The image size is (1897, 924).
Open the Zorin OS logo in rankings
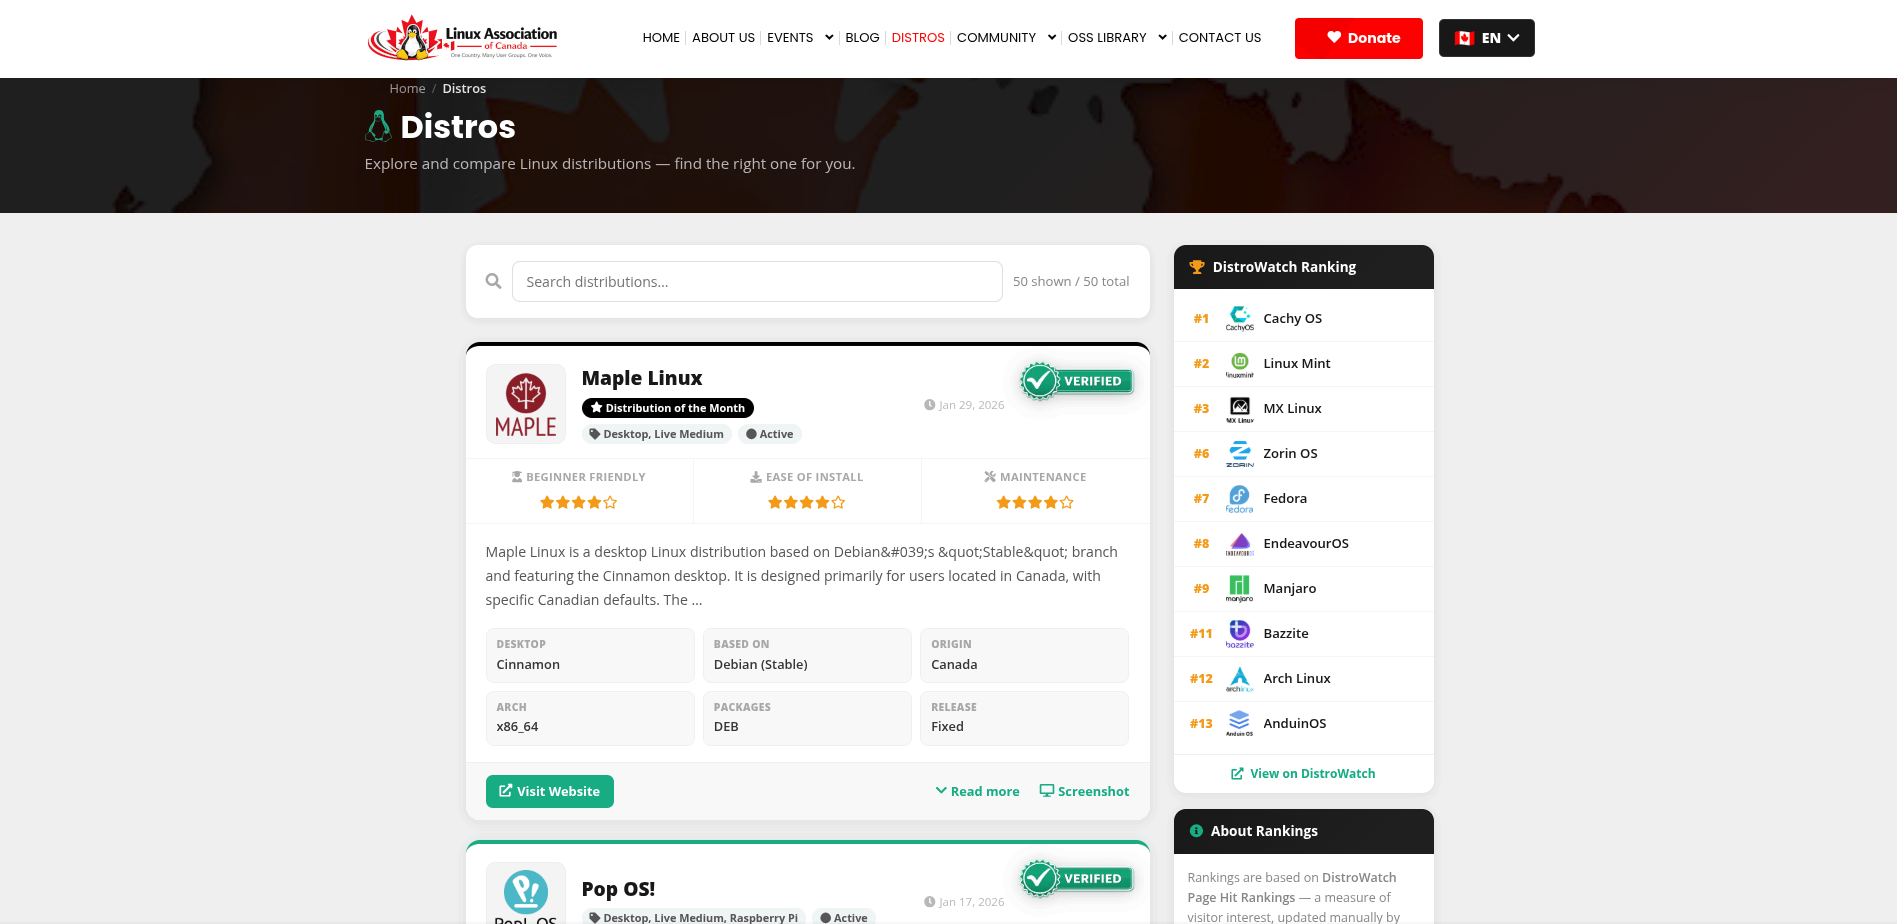click(1240, 453)
